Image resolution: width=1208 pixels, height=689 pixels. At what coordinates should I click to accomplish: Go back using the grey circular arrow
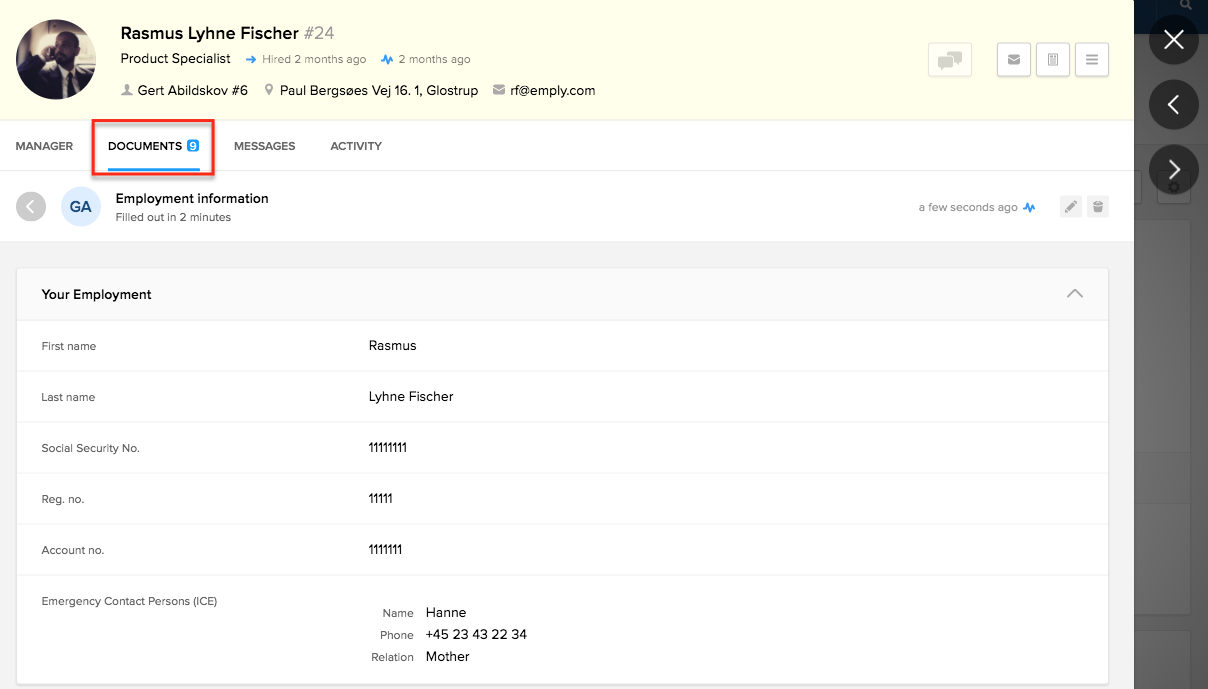31,207
